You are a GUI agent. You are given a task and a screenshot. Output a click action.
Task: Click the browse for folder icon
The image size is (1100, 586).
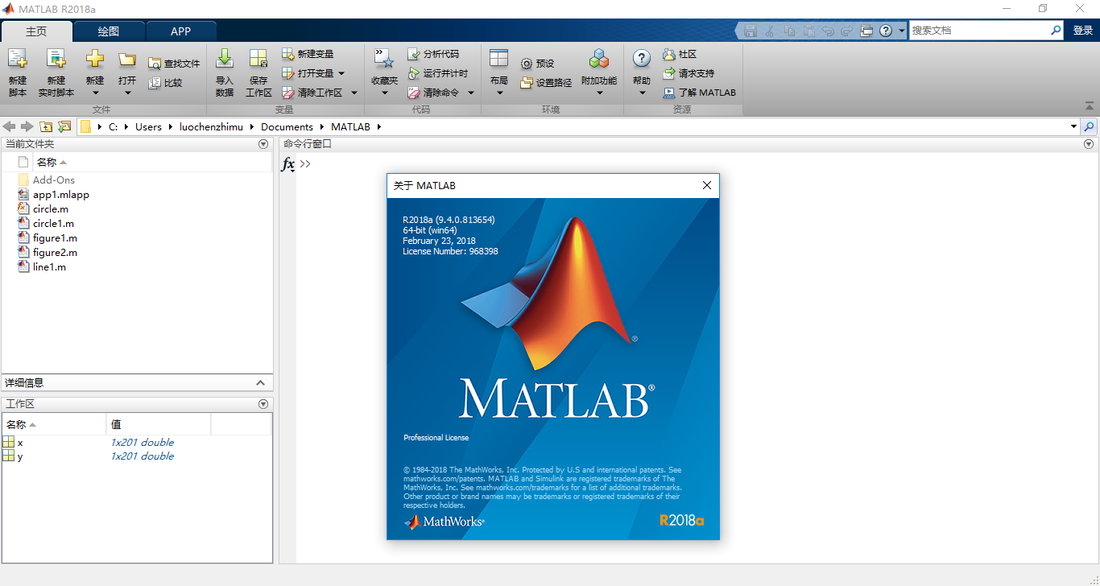[x=65, y=126]
